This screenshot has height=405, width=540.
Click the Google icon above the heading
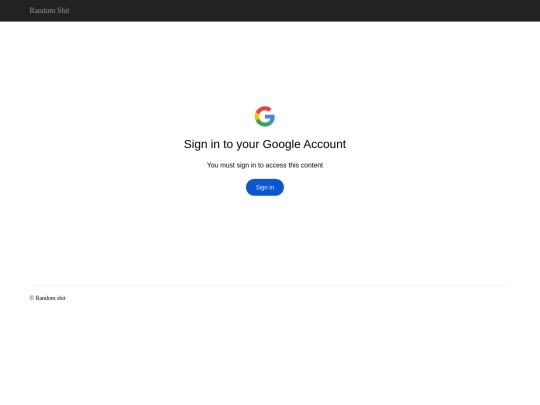264,116
